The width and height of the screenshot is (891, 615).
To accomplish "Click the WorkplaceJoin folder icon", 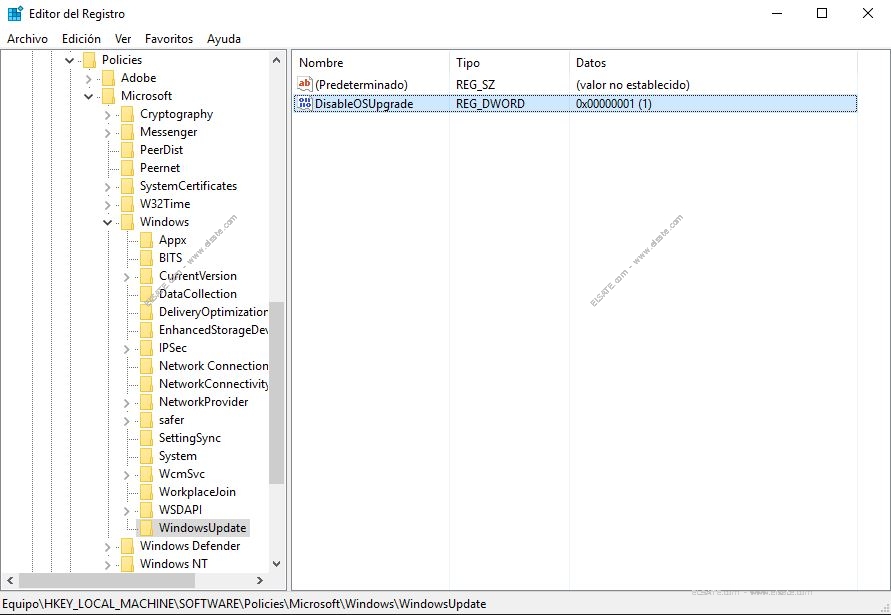I will point(146,492).
